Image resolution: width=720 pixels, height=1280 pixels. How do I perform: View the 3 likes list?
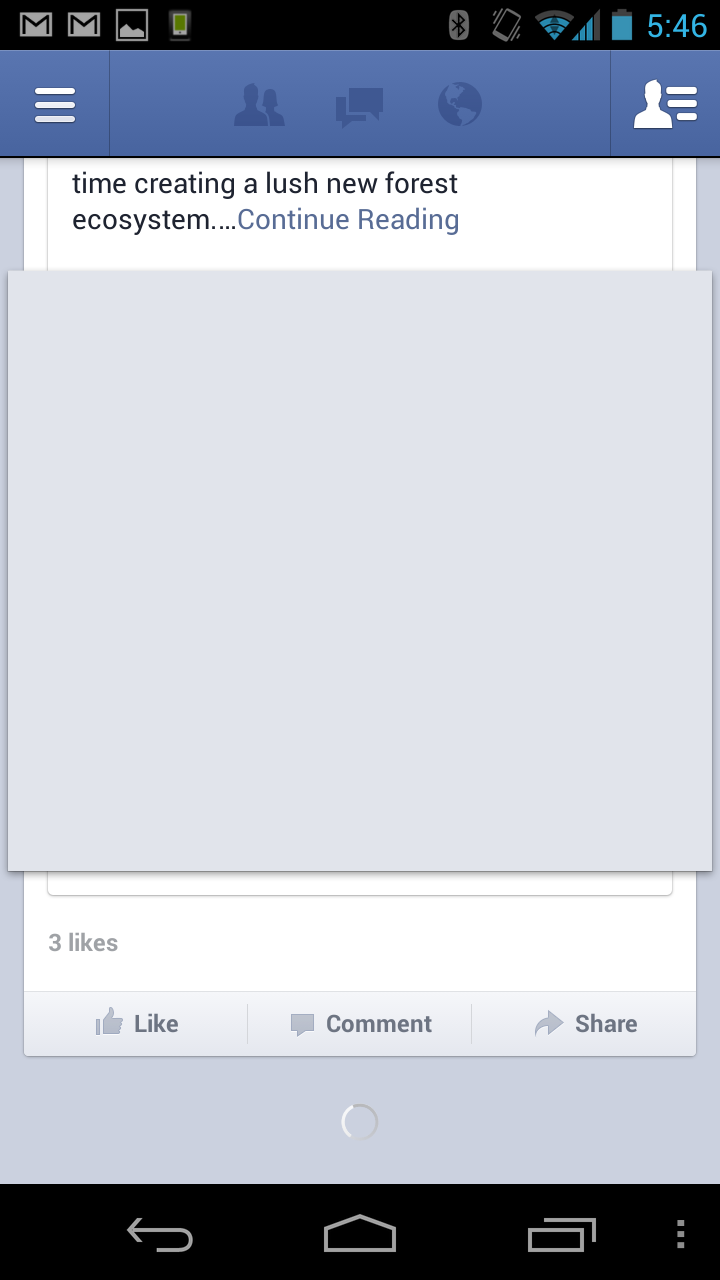tap(83, 943)
